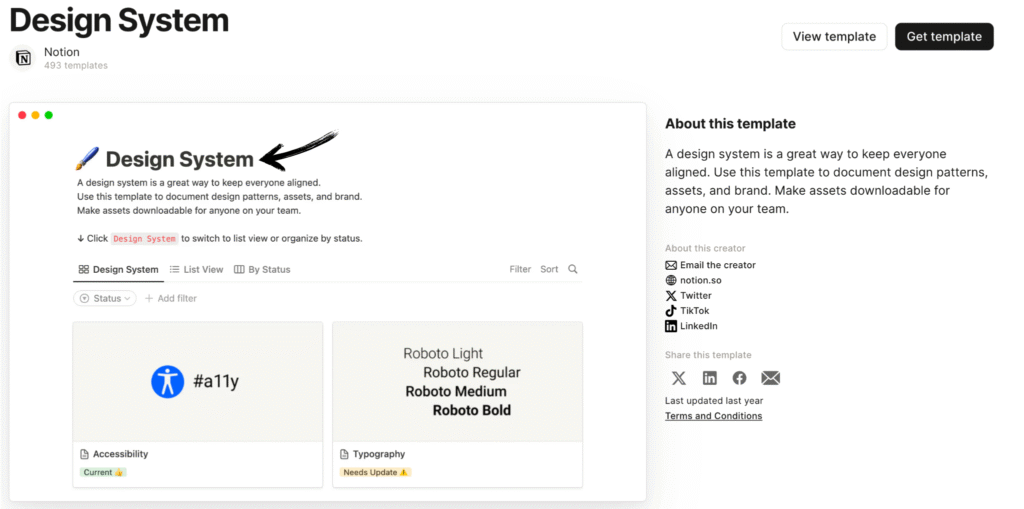
Task: Click the View template button
Action: (833, 36)
